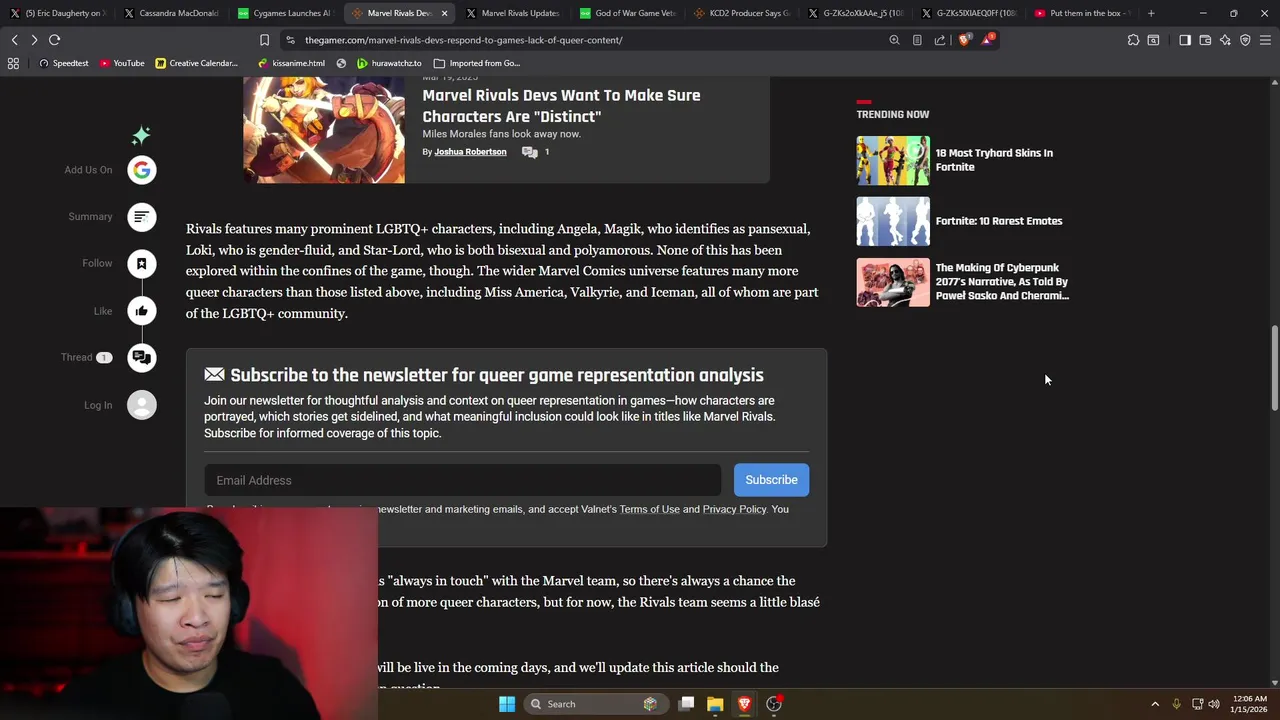Open Fortnite: 10 Rarest Emotes article

point(999,221)
